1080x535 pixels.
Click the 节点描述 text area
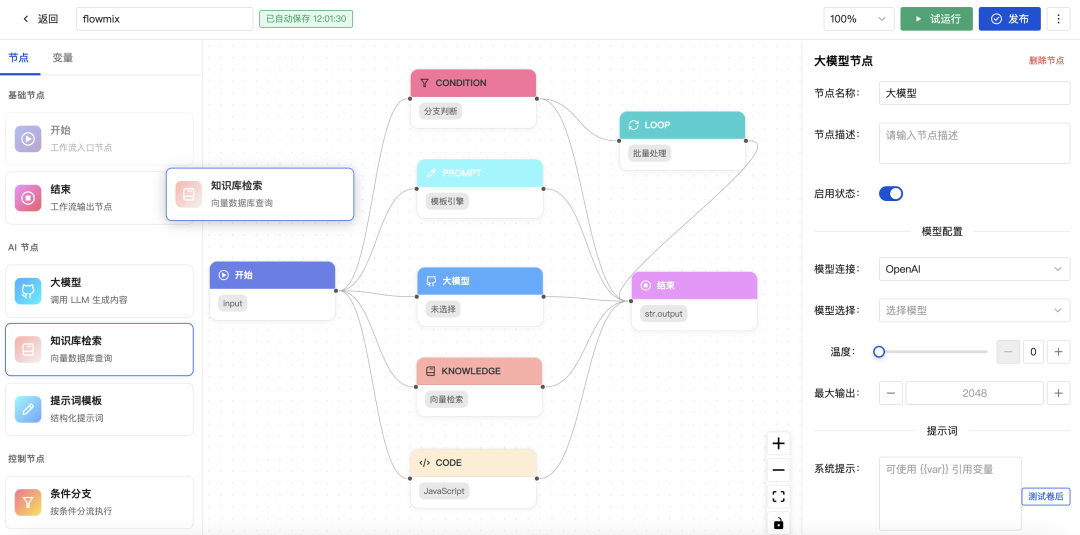[974, 143]
